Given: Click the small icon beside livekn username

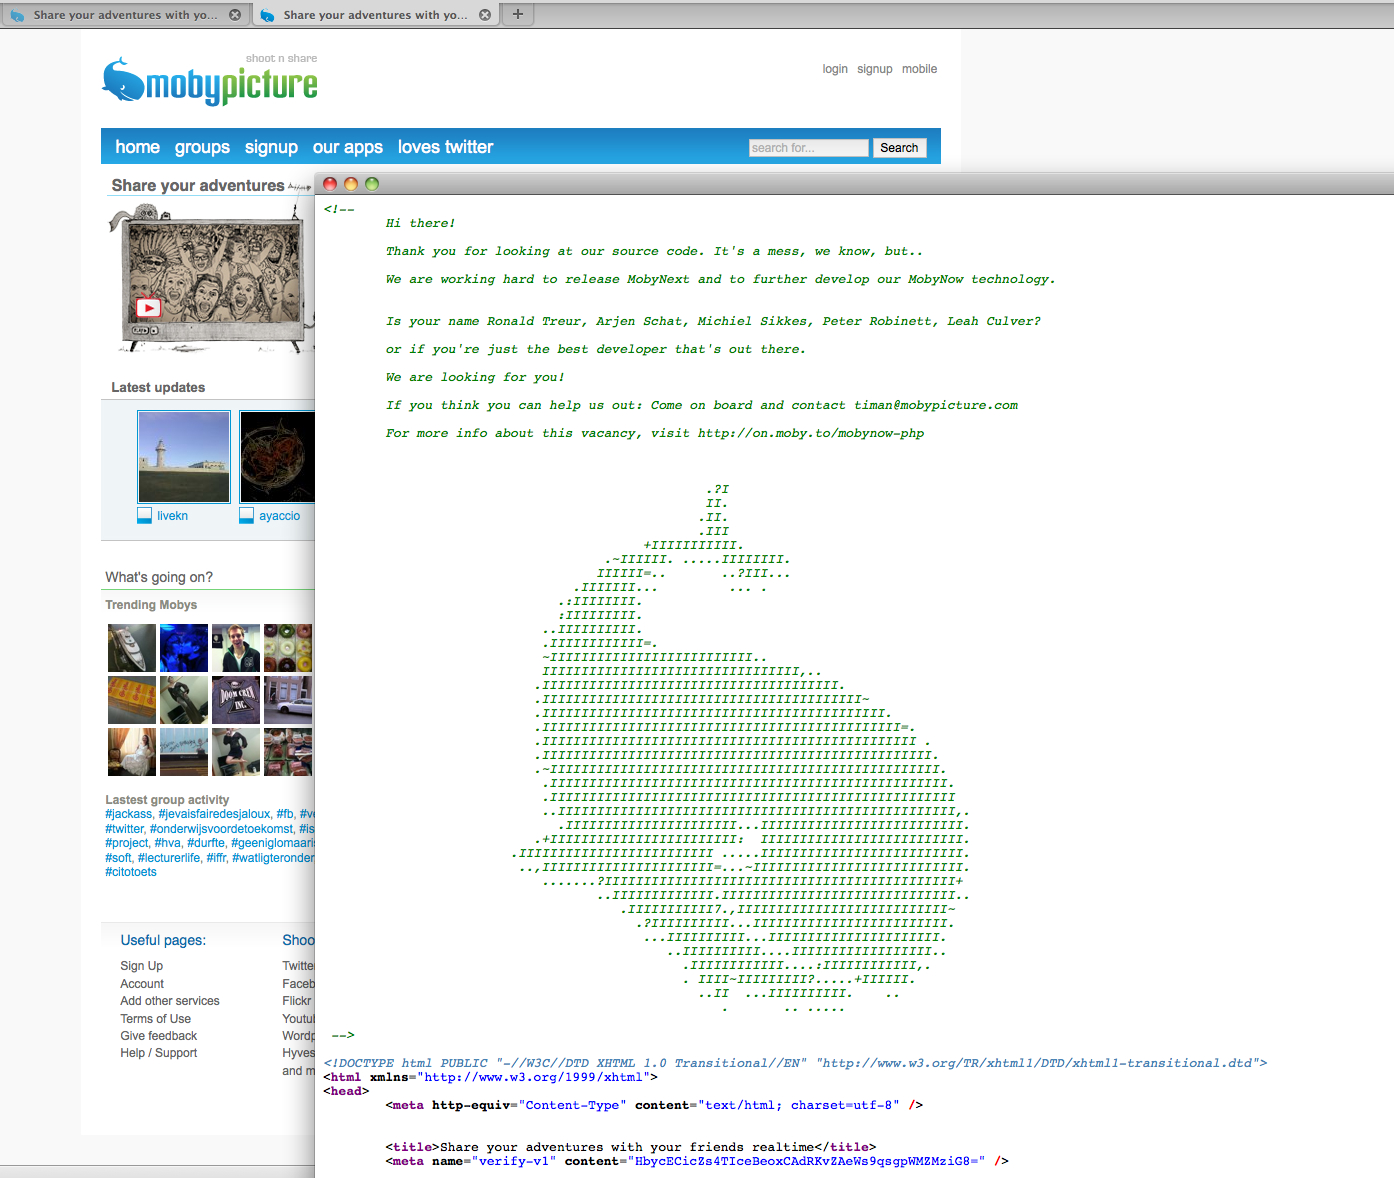Looking at the screenshot, I should tap(145, 516).
